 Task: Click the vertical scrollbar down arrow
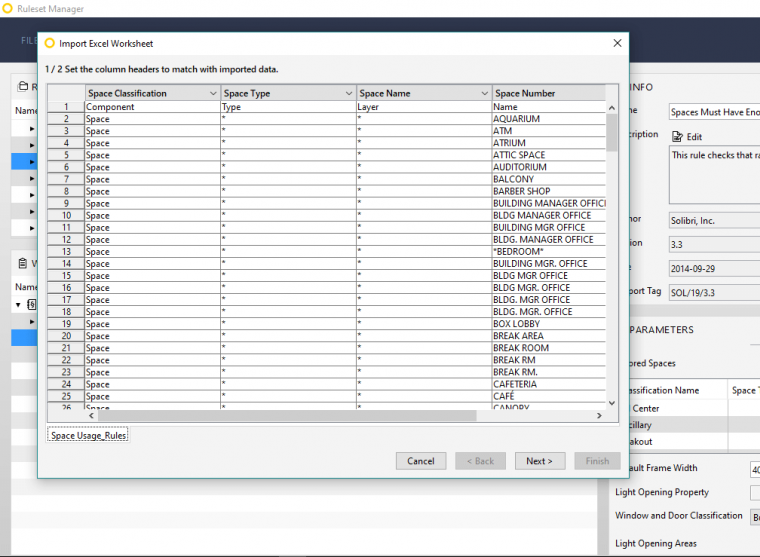(x=612, y=403)
